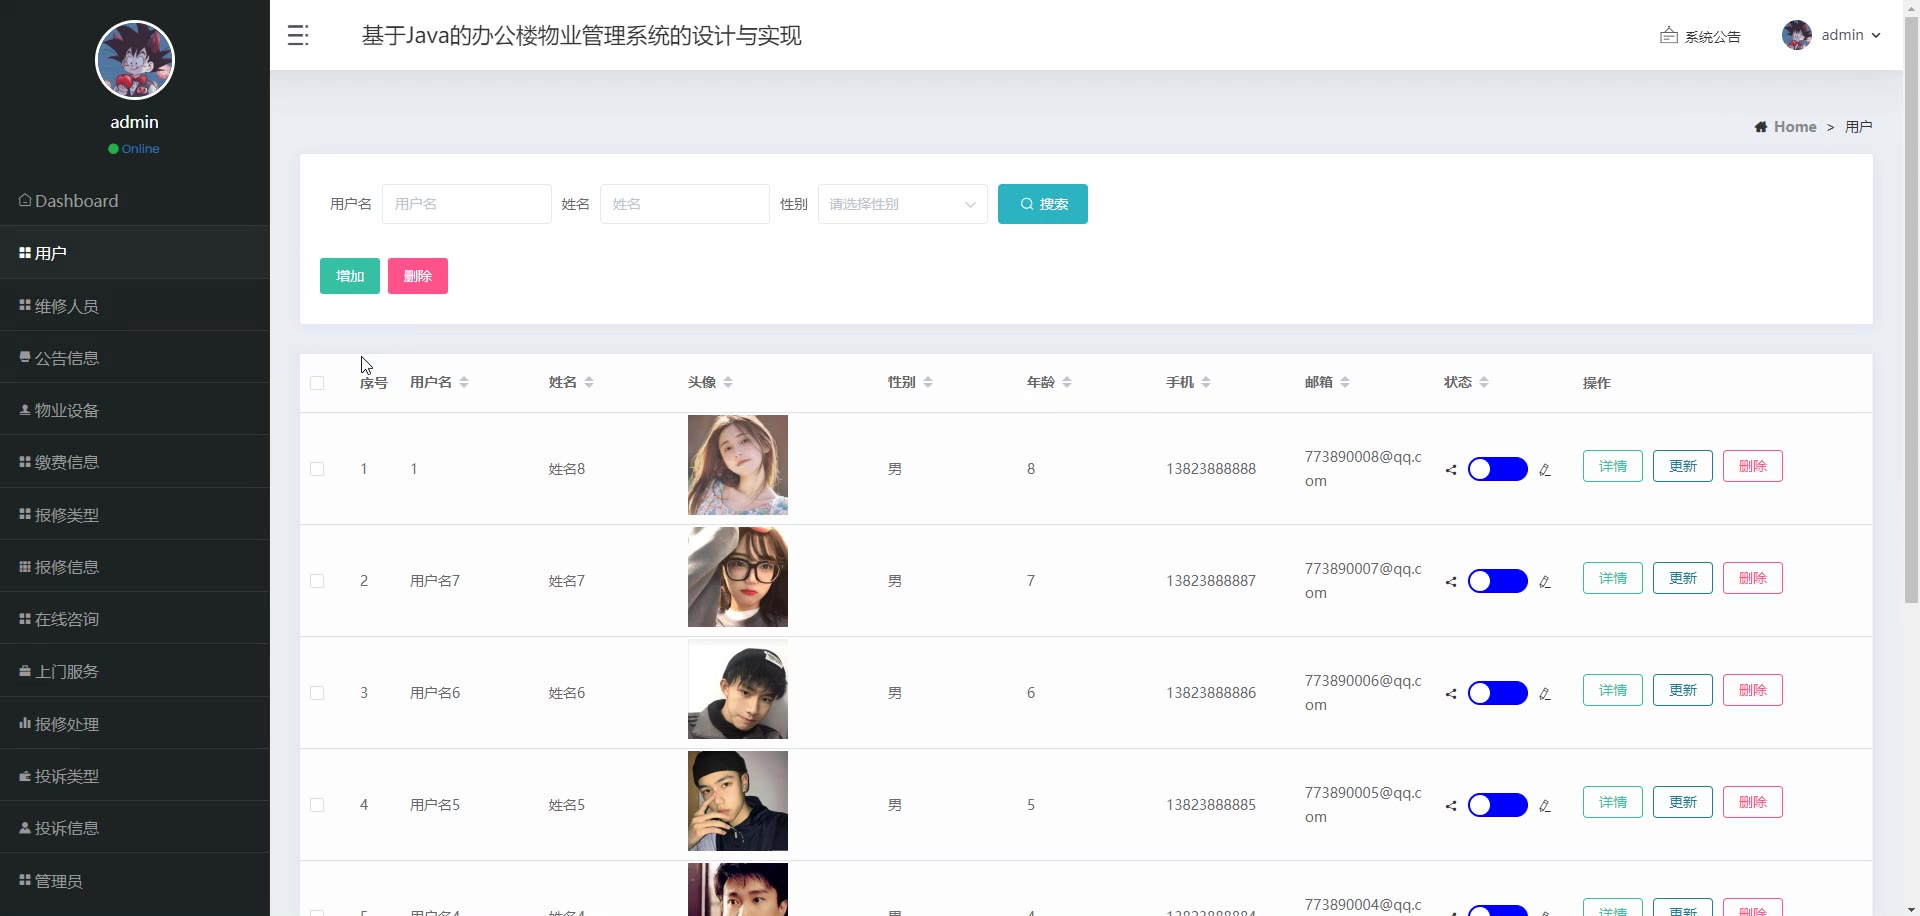Sort the table by the 年龄 column arrows
The image size is (1920, 916).
[x=1067, y=382]
